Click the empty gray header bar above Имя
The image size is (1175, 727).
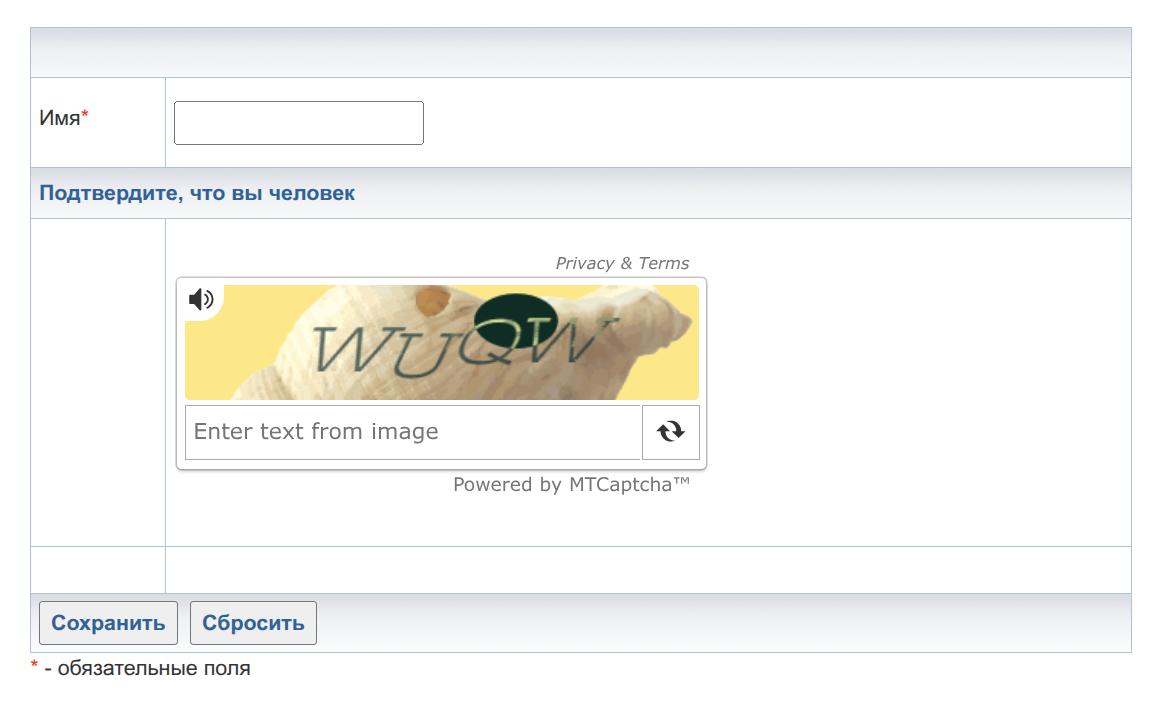(x=580, y=52)
